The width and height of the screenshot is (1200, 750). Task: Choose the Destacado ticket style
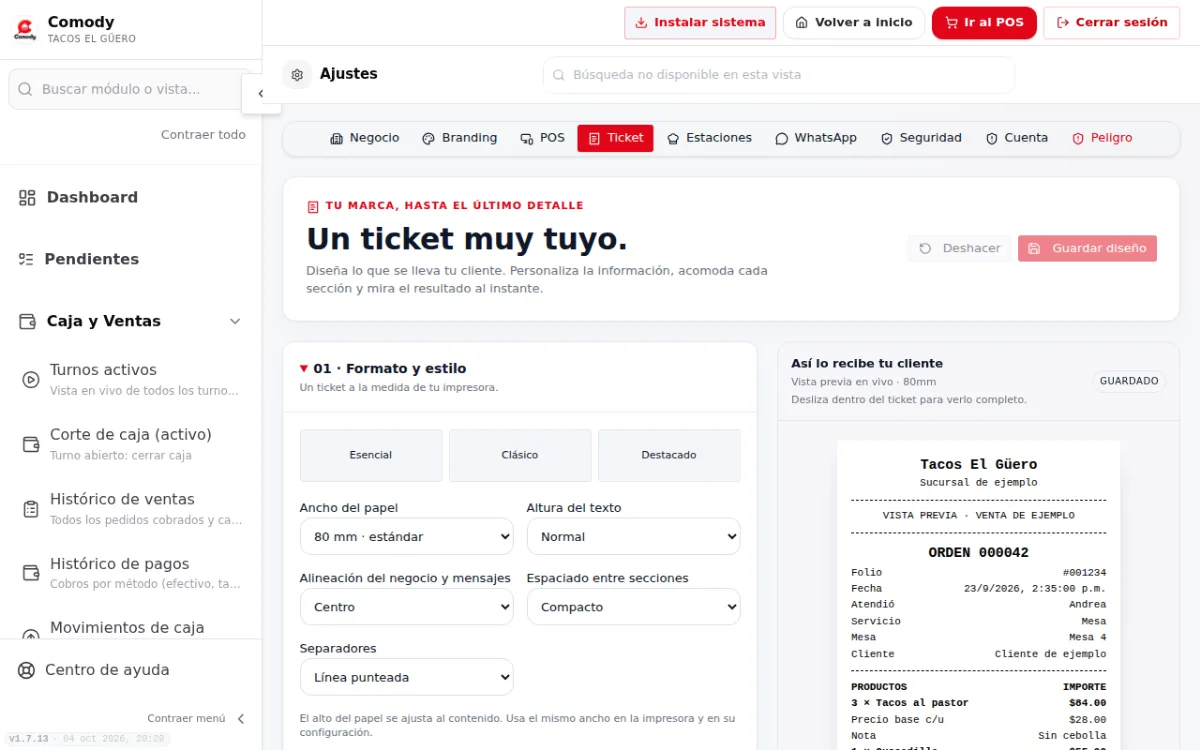coord(669,455)
